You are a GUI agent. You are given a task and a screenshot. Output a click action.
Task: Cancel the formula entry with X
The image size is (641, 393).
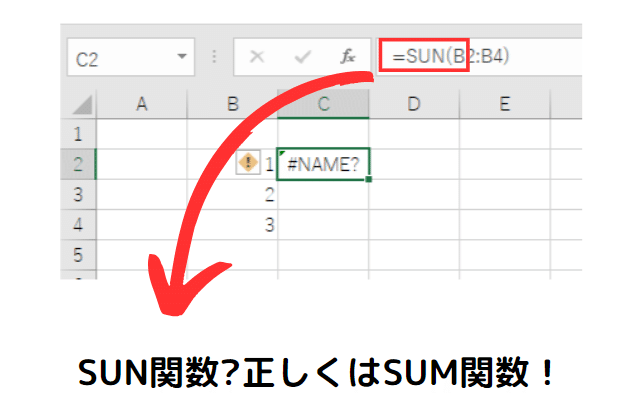click(257, 57)
